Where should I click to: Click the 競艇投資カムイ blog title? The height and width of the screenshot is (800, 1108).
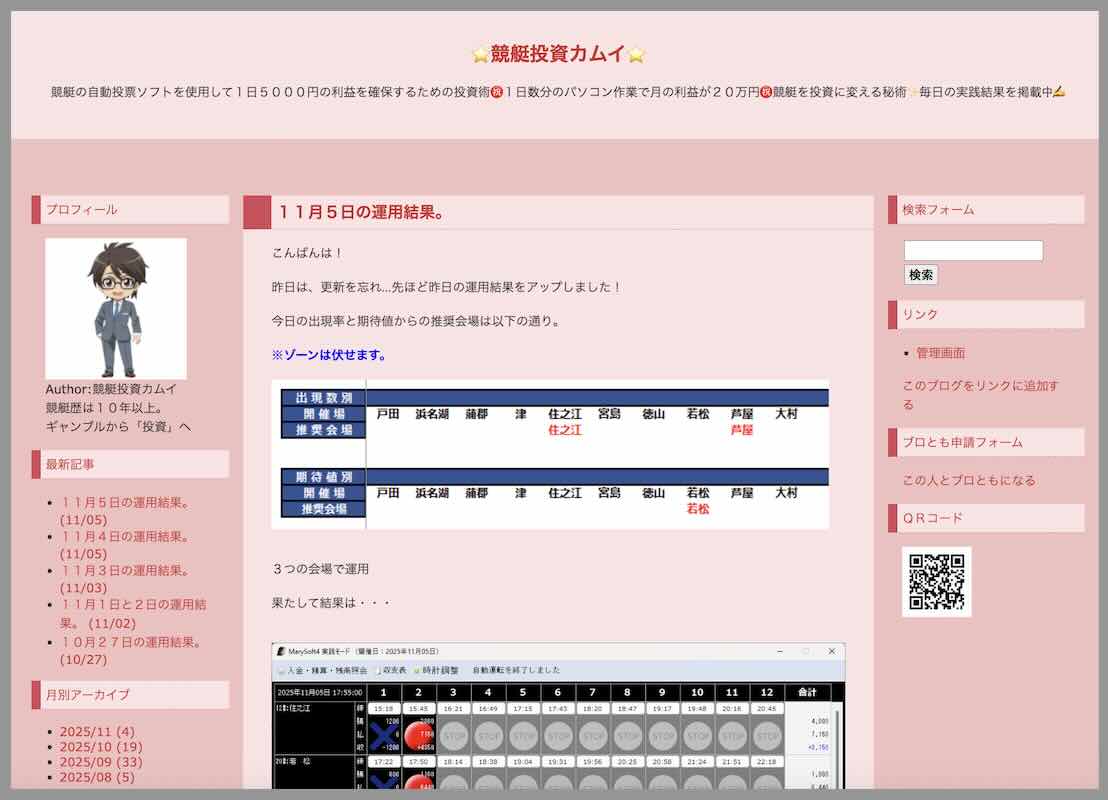click(x=558, y=54)
